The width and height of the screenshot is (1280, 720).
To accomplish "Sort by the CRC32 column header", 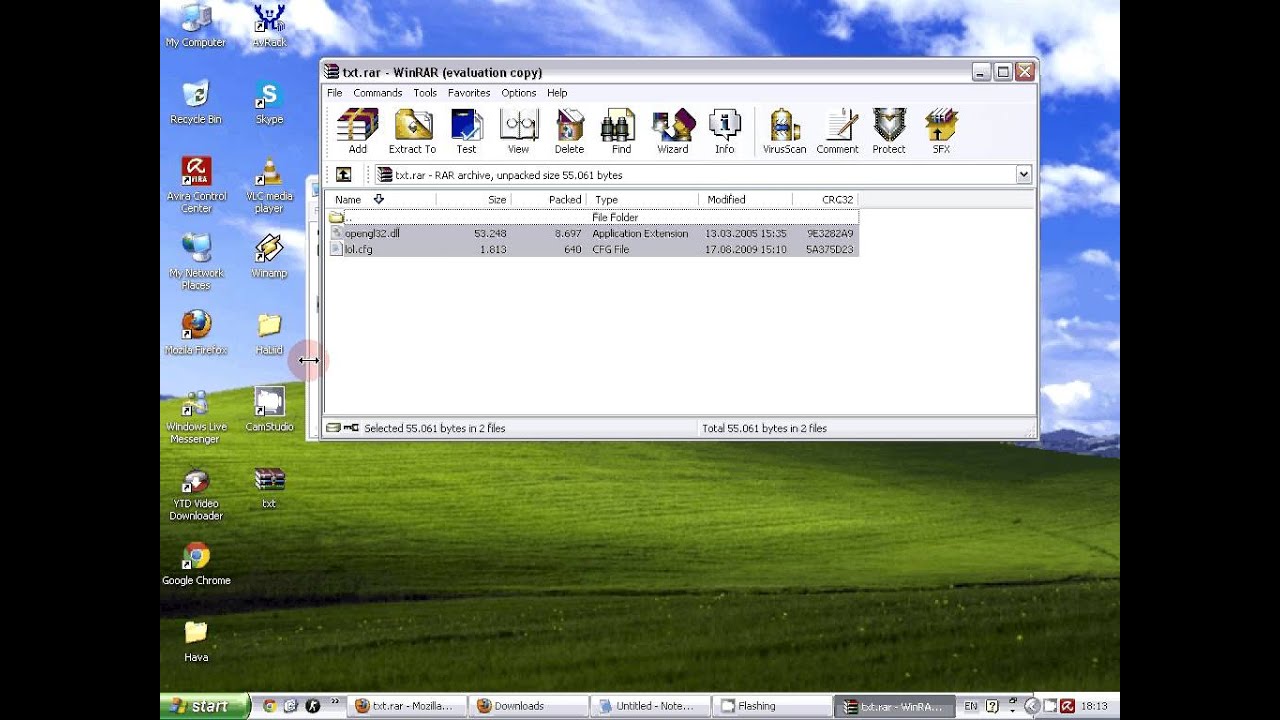I will coord(825,200).
